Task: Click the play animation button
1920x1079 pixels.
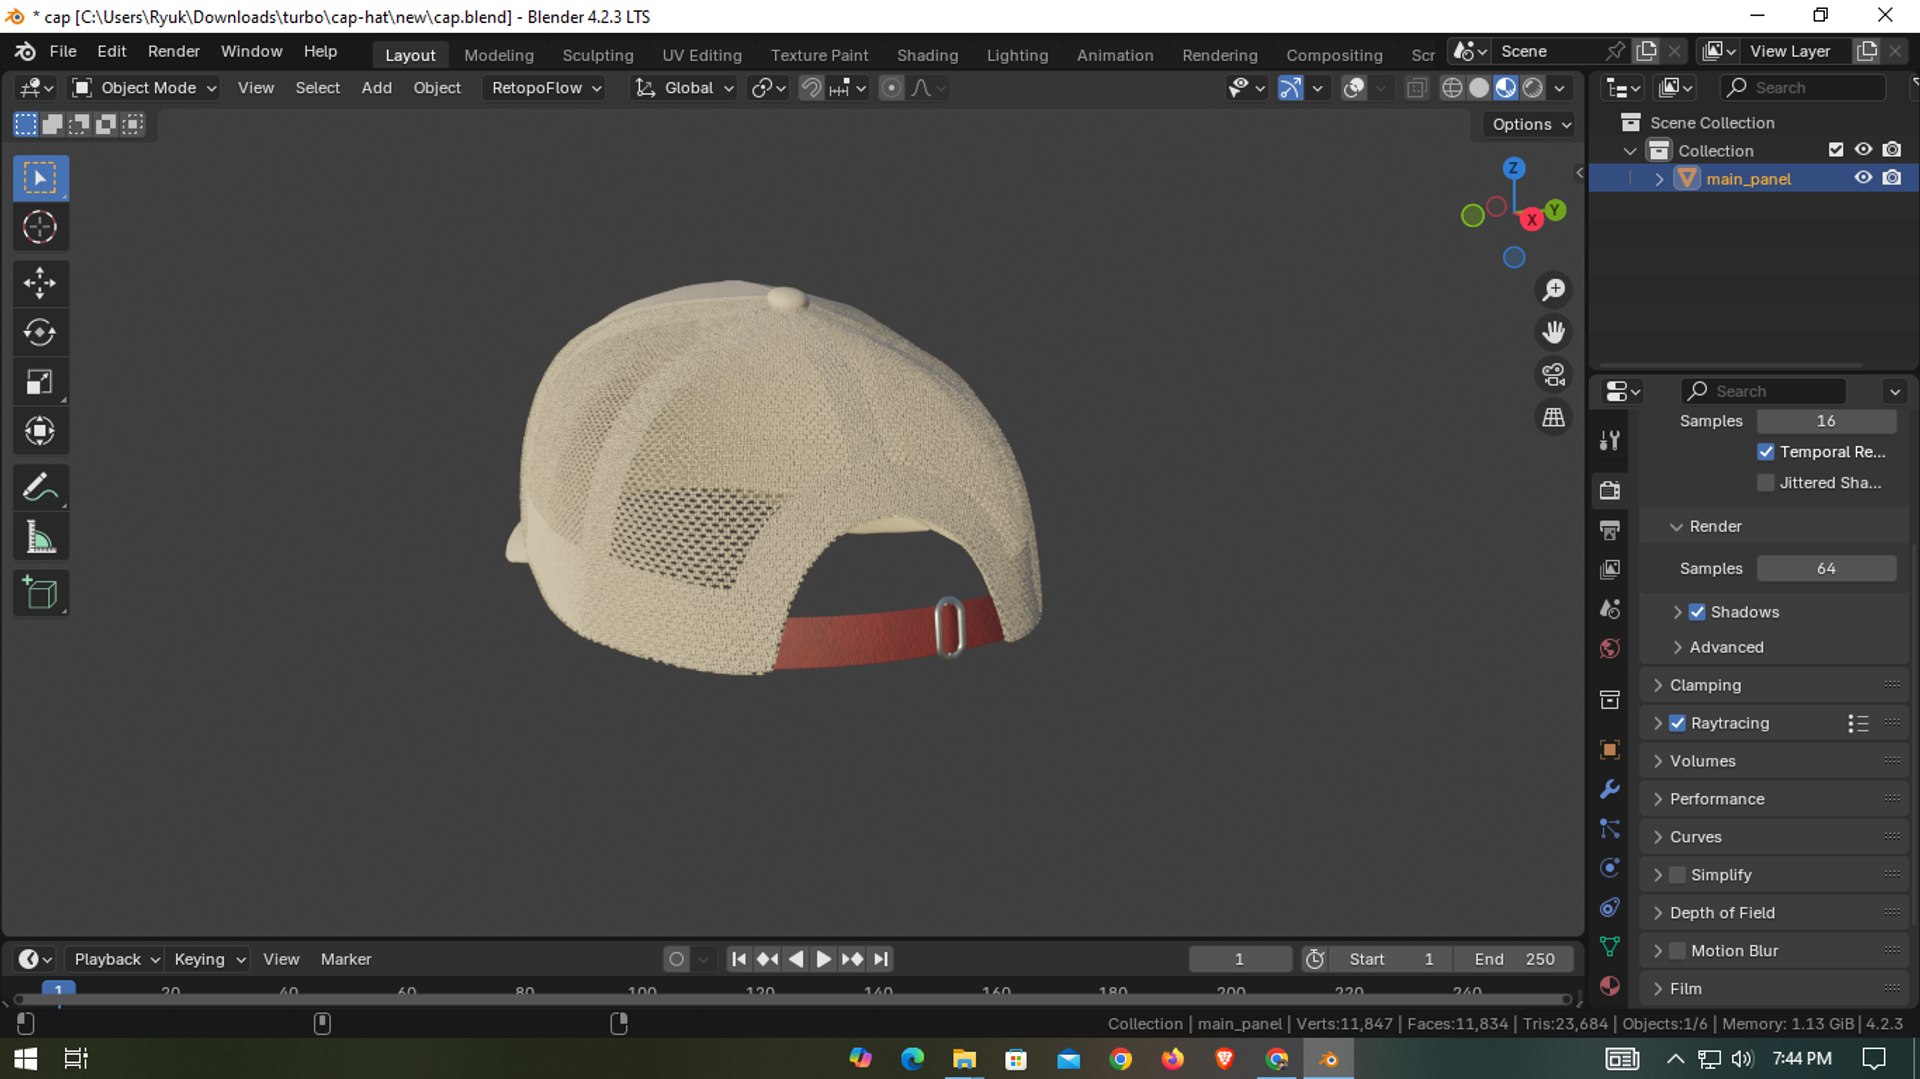Action: click(x=824, y=959)
